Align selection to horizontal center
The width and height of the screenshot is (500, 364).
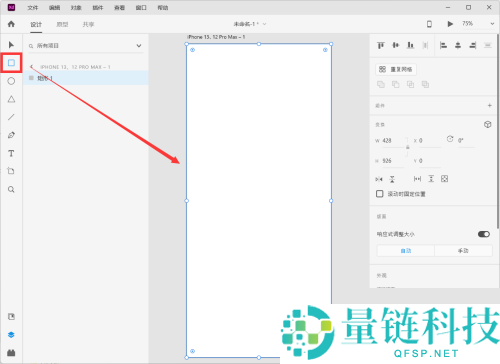pyautogui.click(x=458, y=45)
